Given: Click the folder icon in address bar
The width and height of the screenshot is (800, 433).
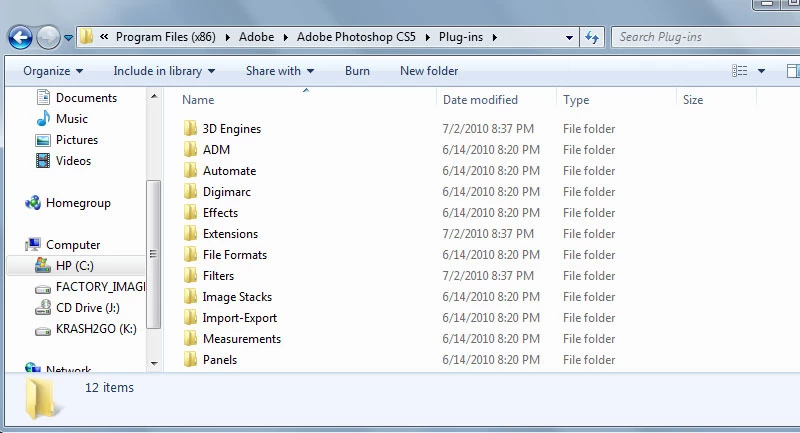Looking at the screenshot, I should (87, 36).
